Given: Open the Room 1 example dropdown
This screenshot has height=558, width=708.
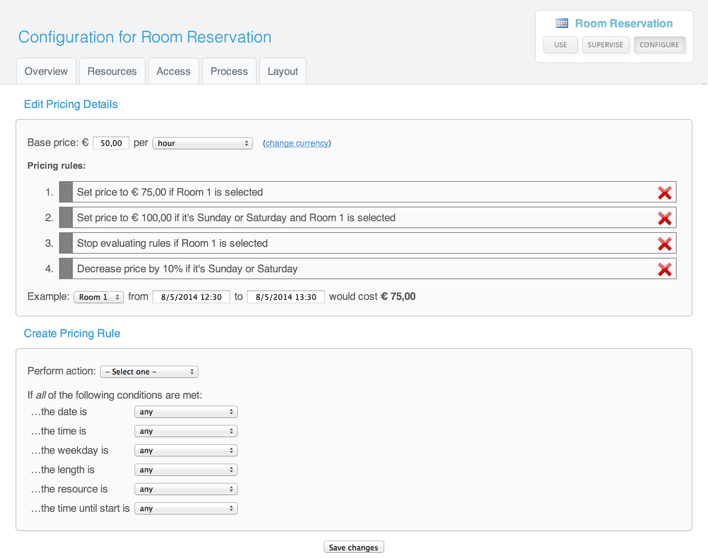Looking at the screenshot, I should (98, 297).
